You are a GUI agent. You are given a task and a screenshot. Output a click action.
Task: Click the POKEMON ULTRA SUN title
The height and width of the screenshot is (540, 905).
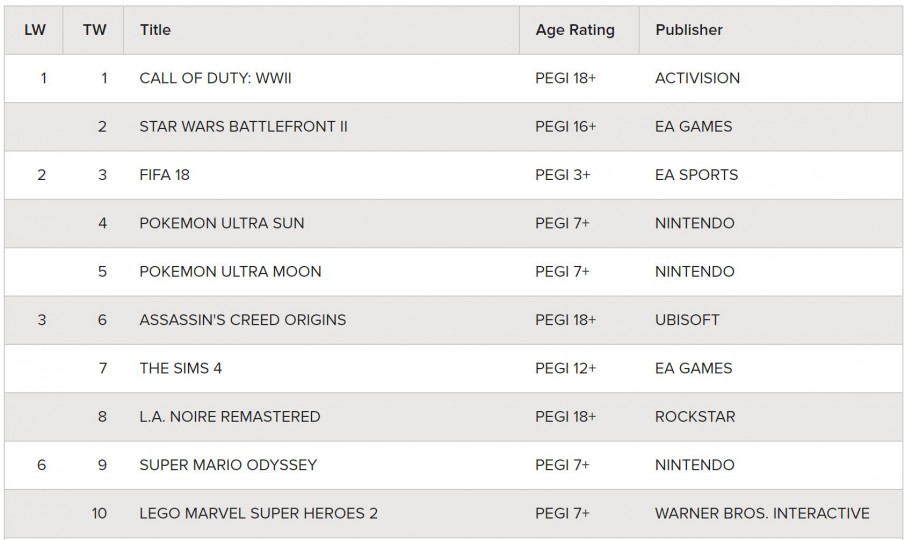[222, 223]
